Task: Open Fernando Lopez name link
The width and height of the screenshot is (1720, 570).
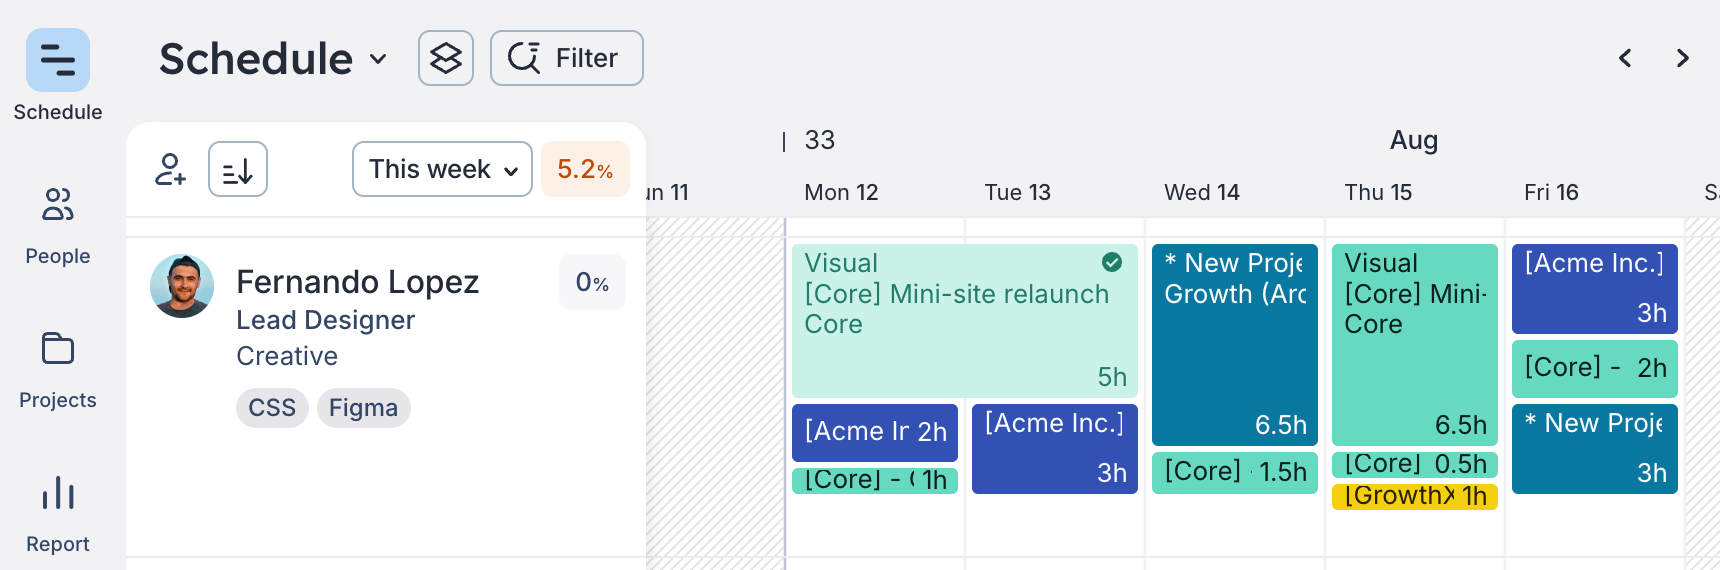Action: tap(358, 282)
